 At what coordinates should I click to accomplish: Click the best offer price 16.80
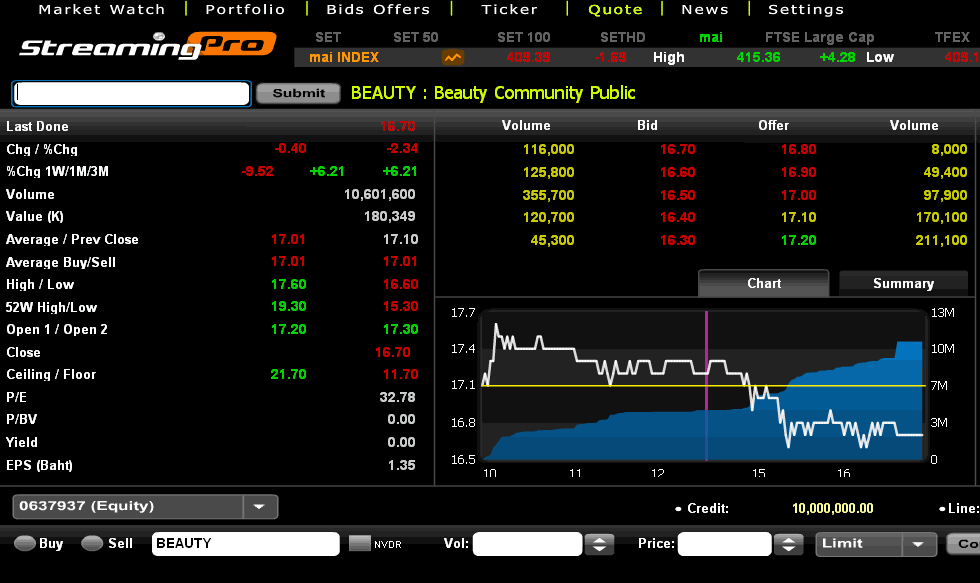(798, 149)
